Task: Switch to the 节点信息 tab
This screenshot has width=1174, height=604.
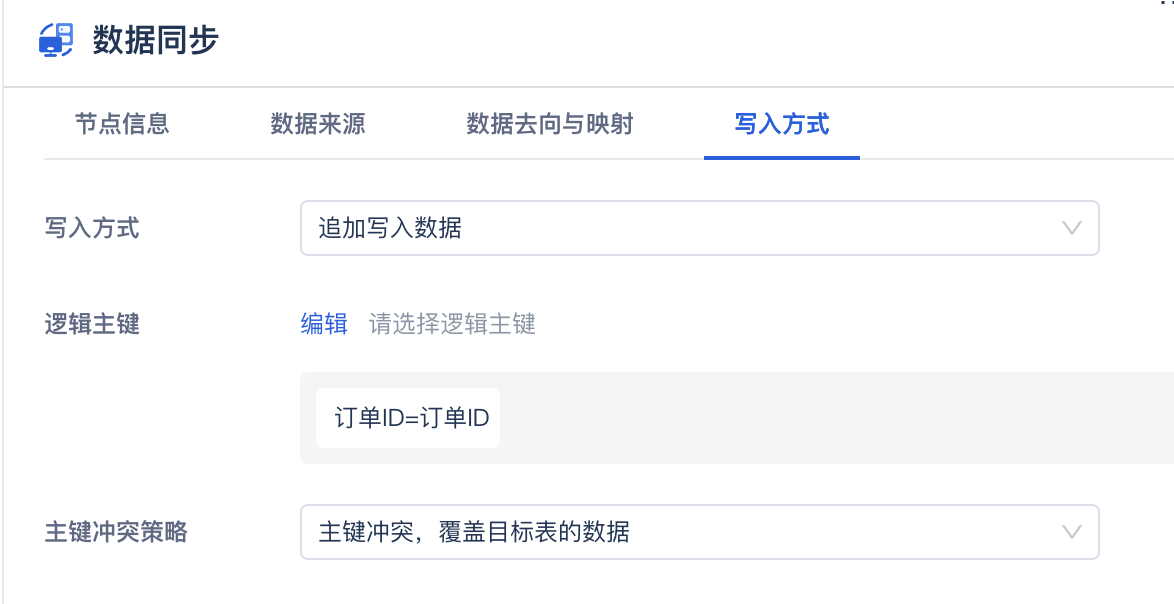Action: (x=122, y=124)
